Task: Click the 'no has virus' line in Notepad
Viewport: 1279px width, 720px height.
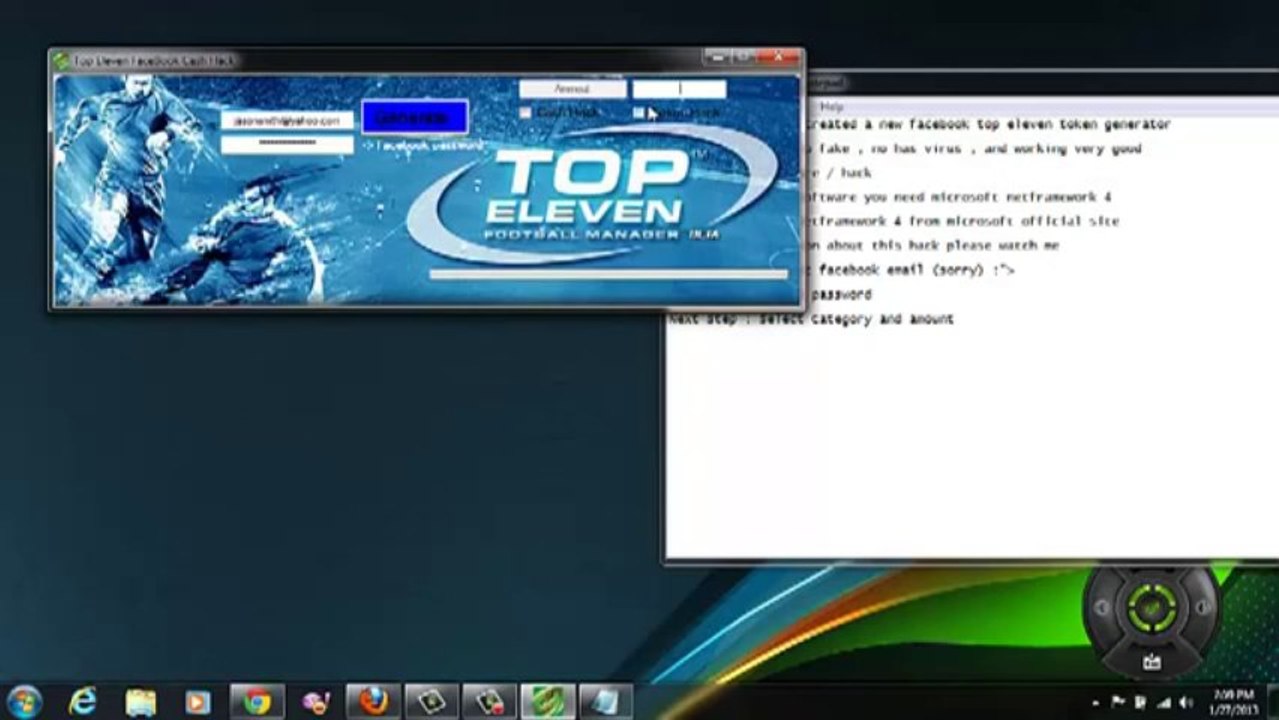Action: 976,148
